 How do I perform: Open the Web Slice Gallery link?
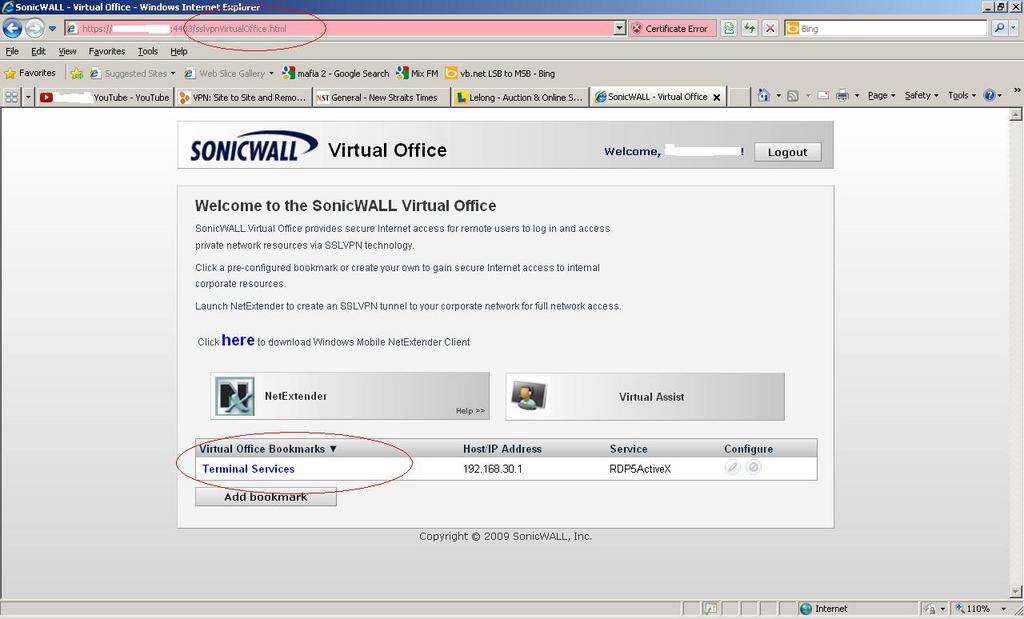(229, 74)
